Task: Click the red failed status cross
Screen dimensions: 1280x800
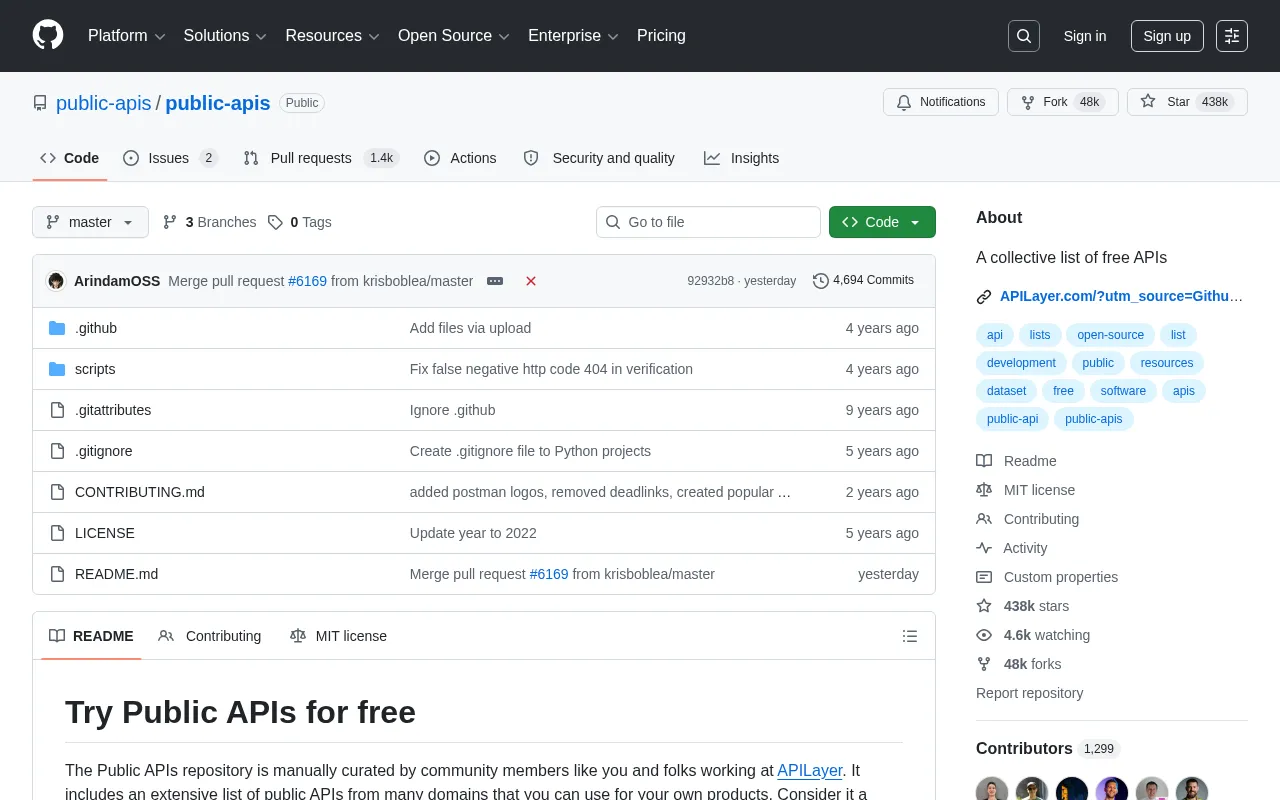Action: (x=531, y=281)
